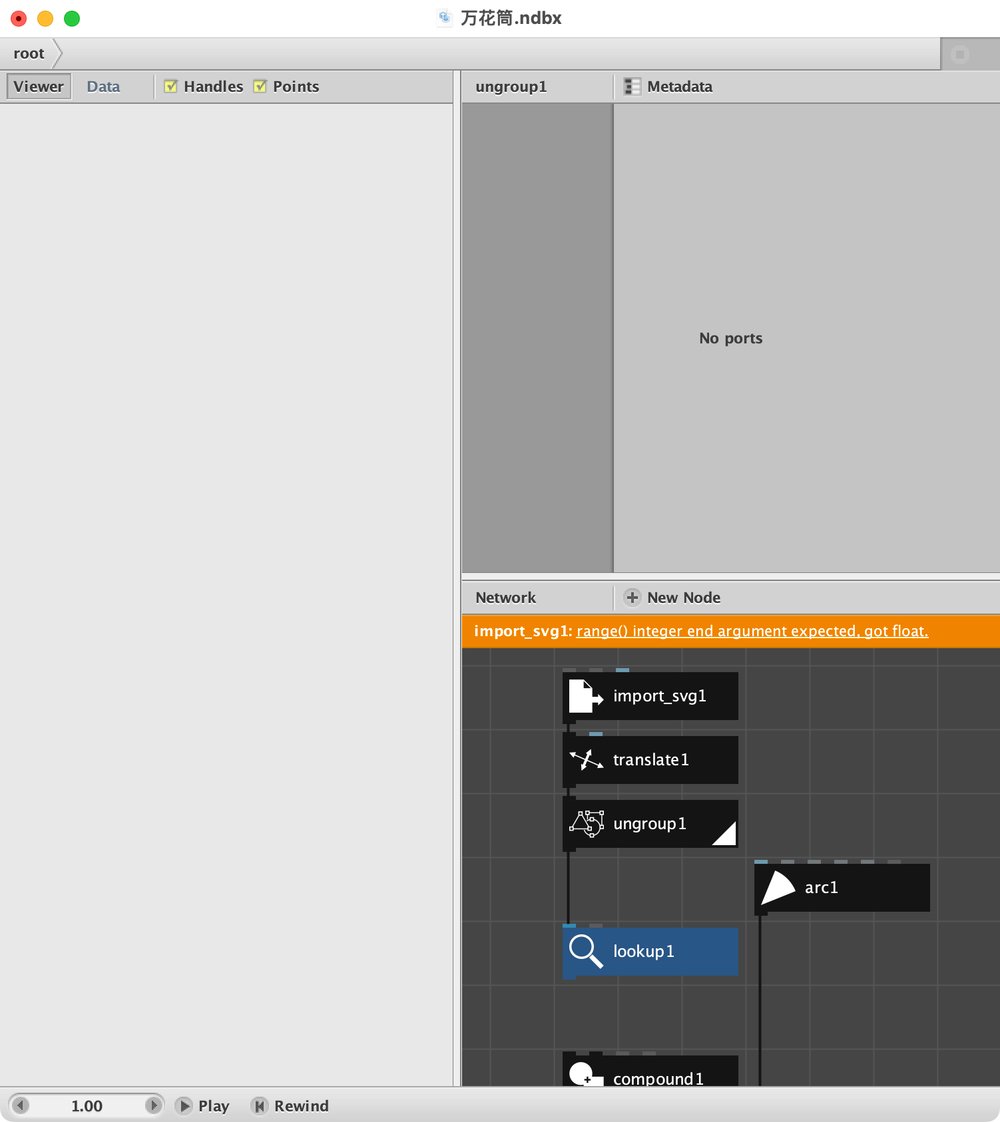Click the stop rendering icon in address bar
The width and height of the screenshot is (1000, 1122).
tap(960, 54)
